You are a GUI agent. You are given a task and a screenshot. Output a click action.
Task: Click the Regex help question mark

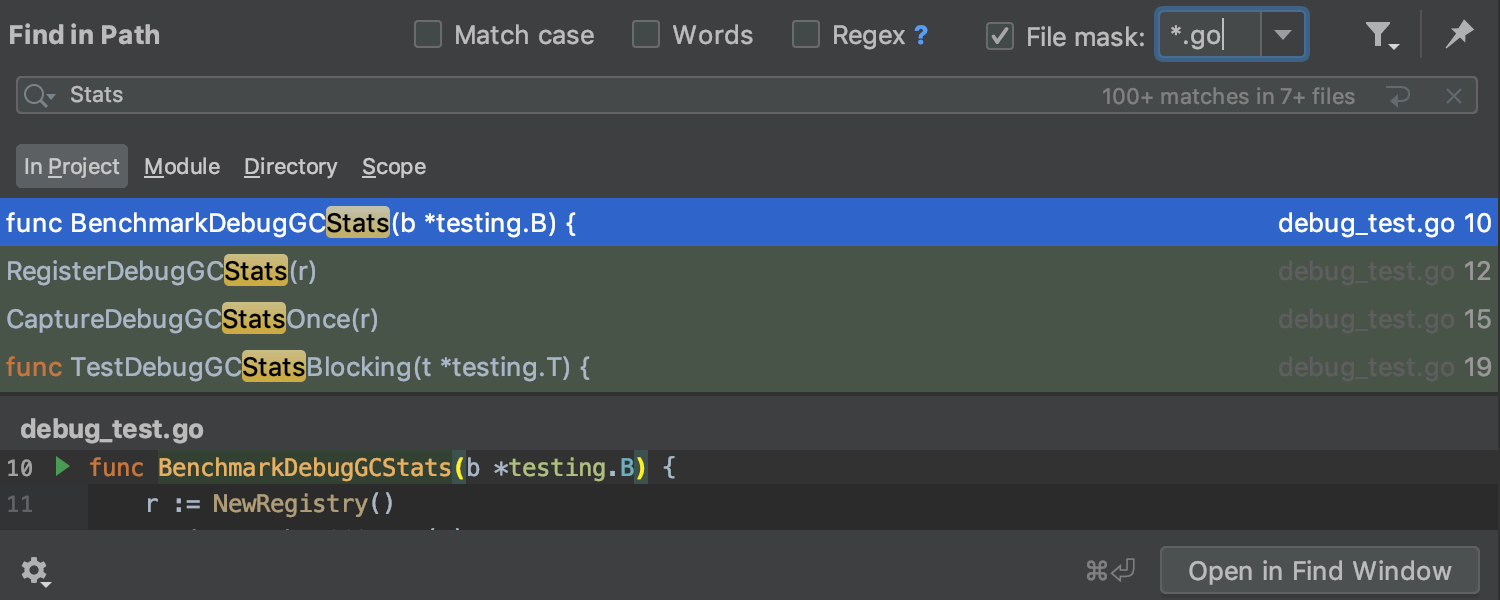pos(921,36)
